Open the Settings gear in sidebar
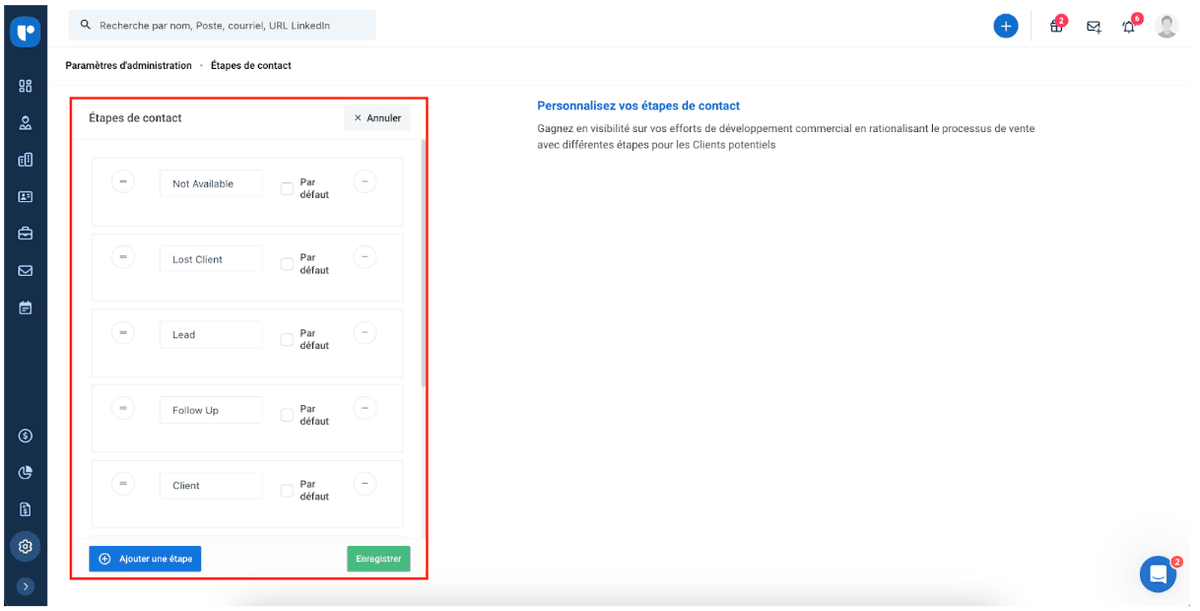1200x611 pixels. 25,546
